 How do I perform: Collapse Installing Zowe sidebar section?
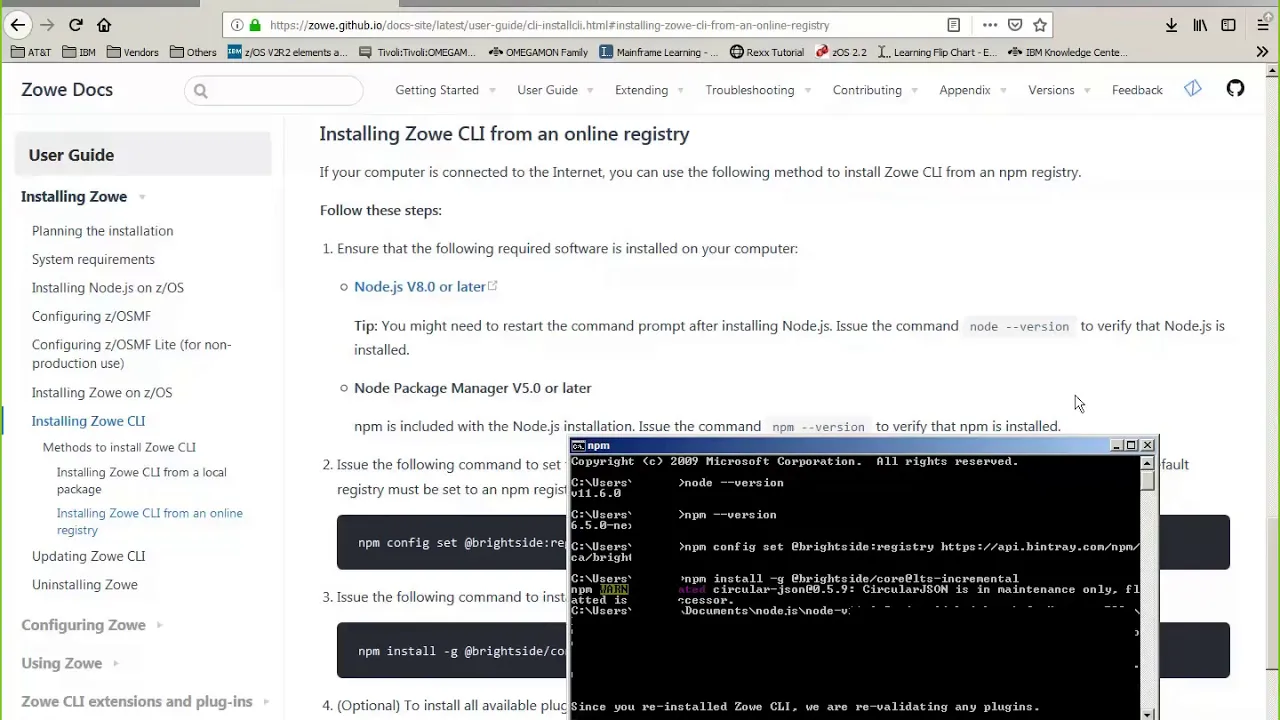(x=84, y=197)
